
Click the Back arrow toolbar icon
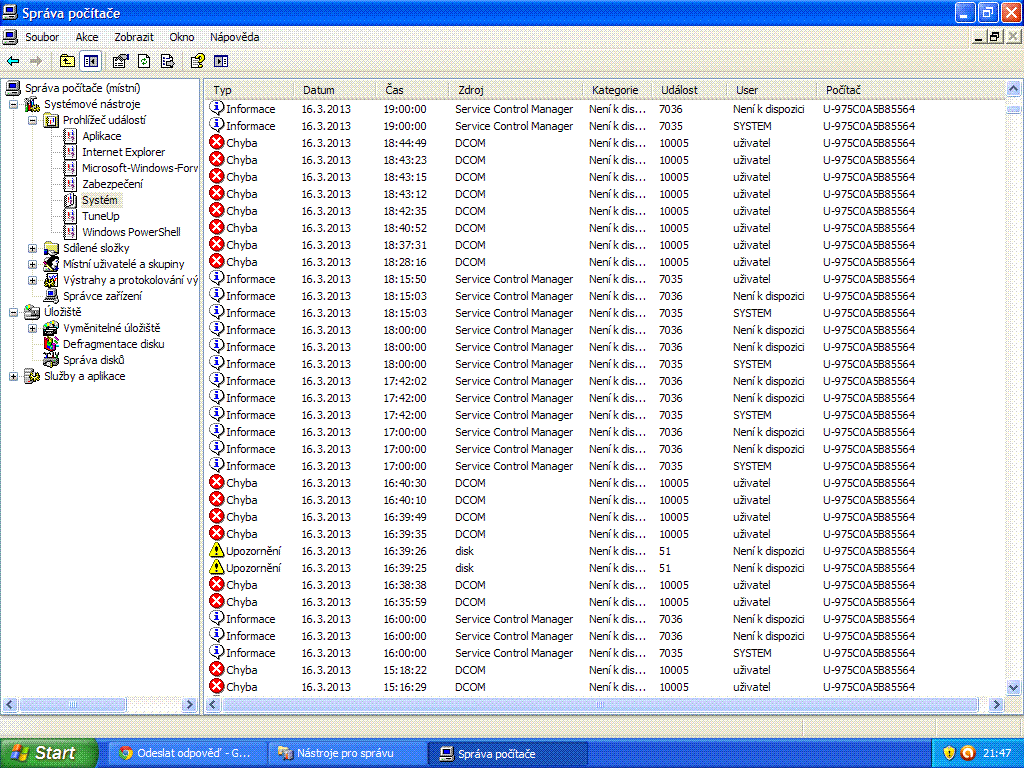[x=13, y=61]
